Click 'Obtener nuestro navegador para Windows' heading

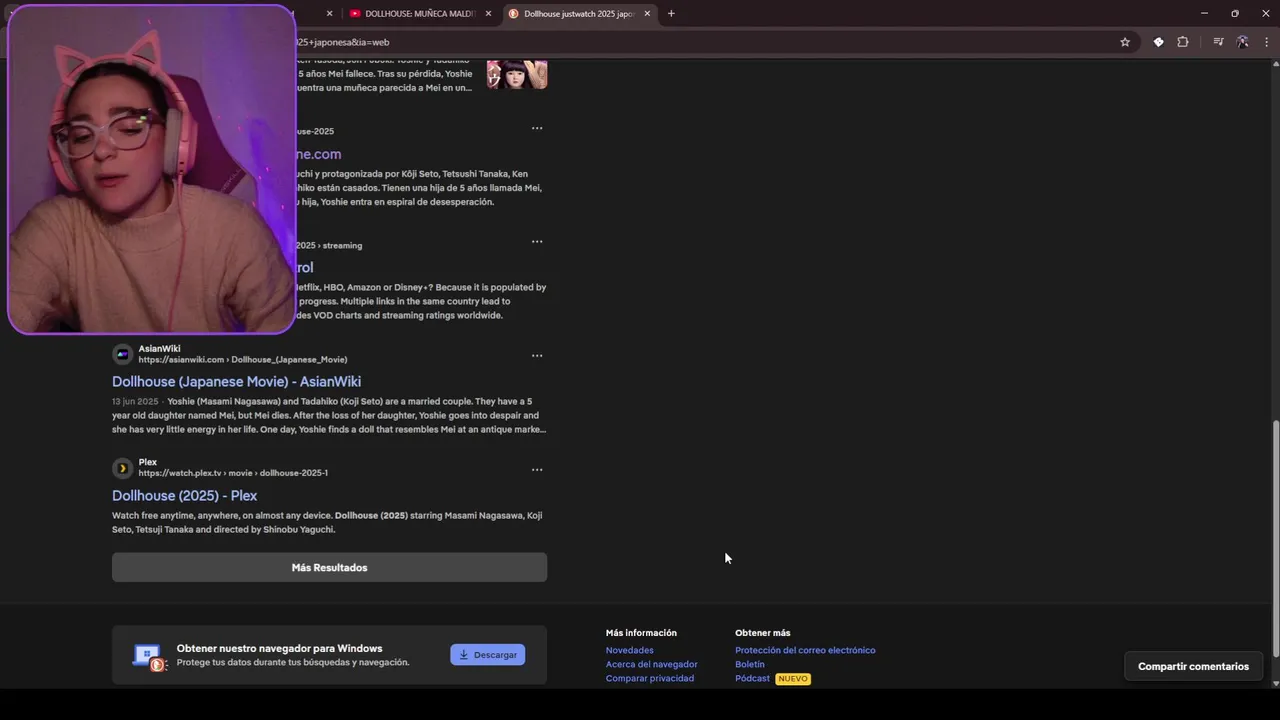pyautogui.click(x=279, y=648)
